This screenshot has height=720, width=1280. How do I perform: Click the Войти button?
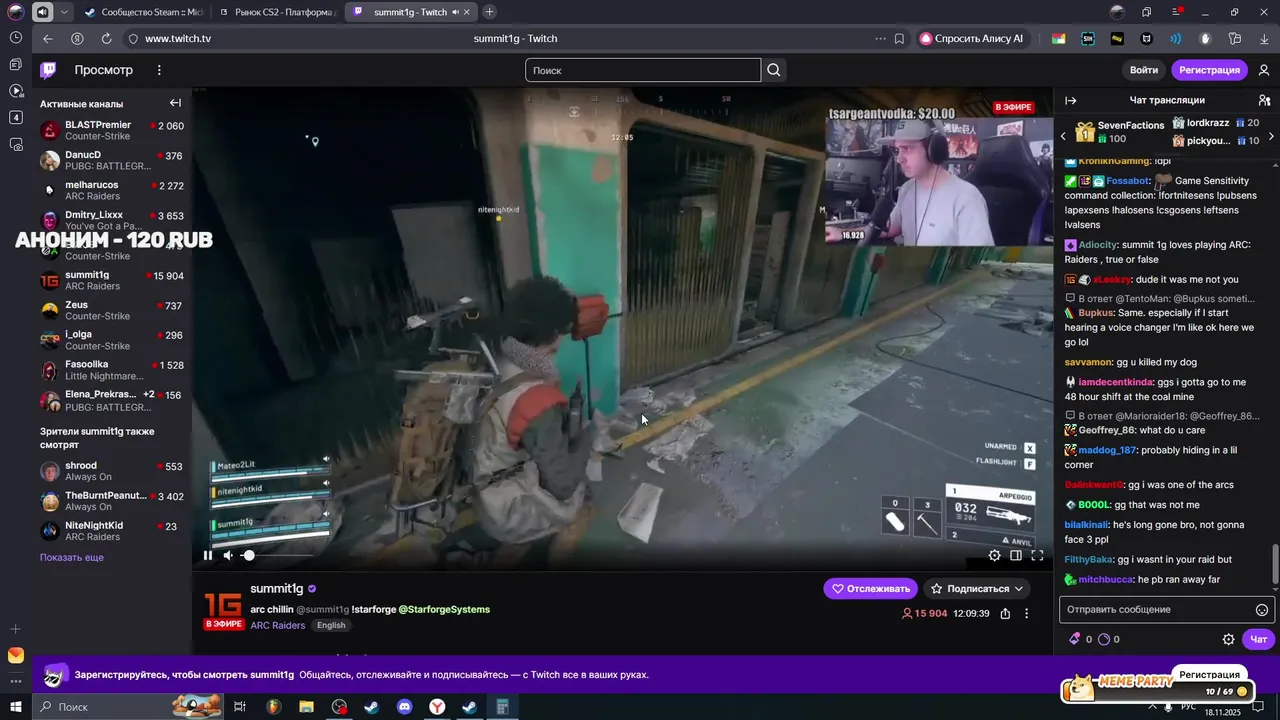[1144, 70]
